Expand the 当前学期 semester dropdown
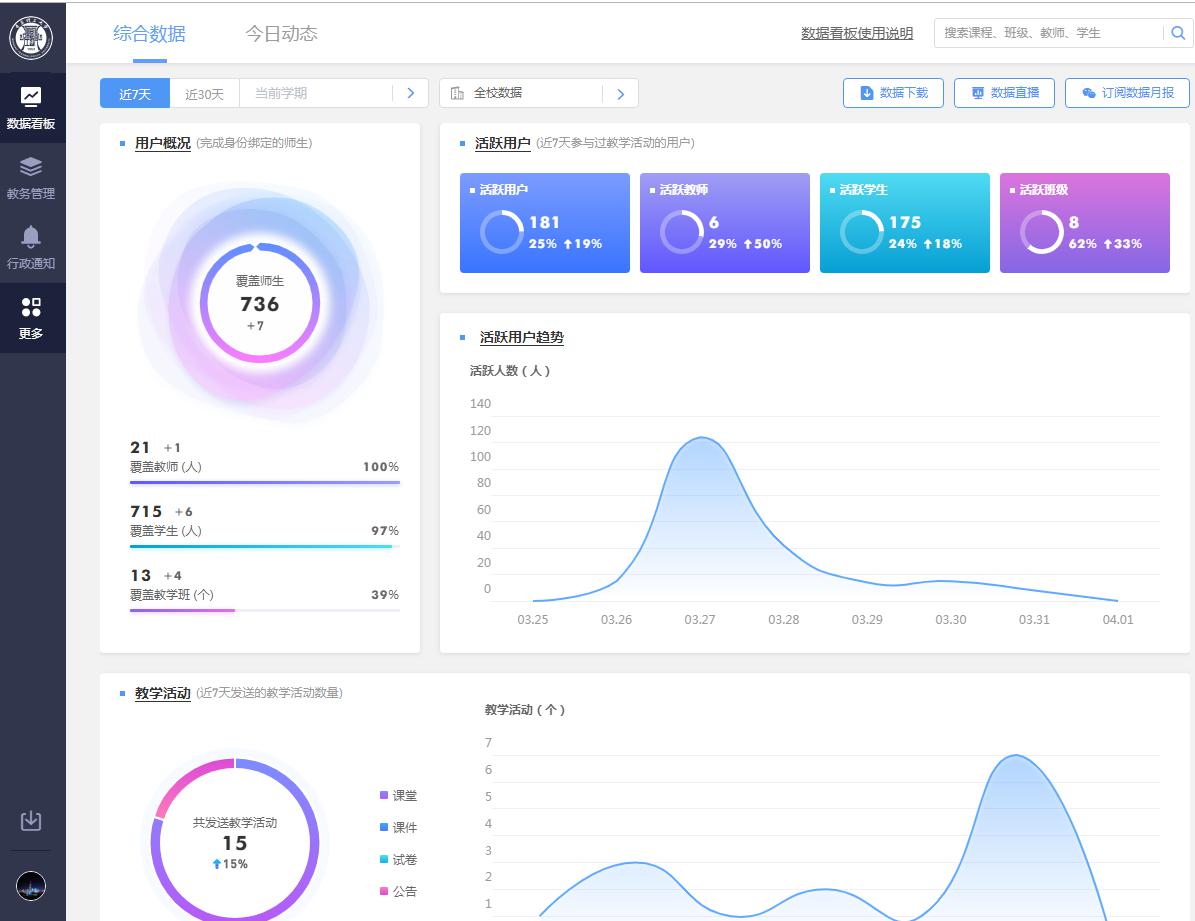 coord(316,93)
